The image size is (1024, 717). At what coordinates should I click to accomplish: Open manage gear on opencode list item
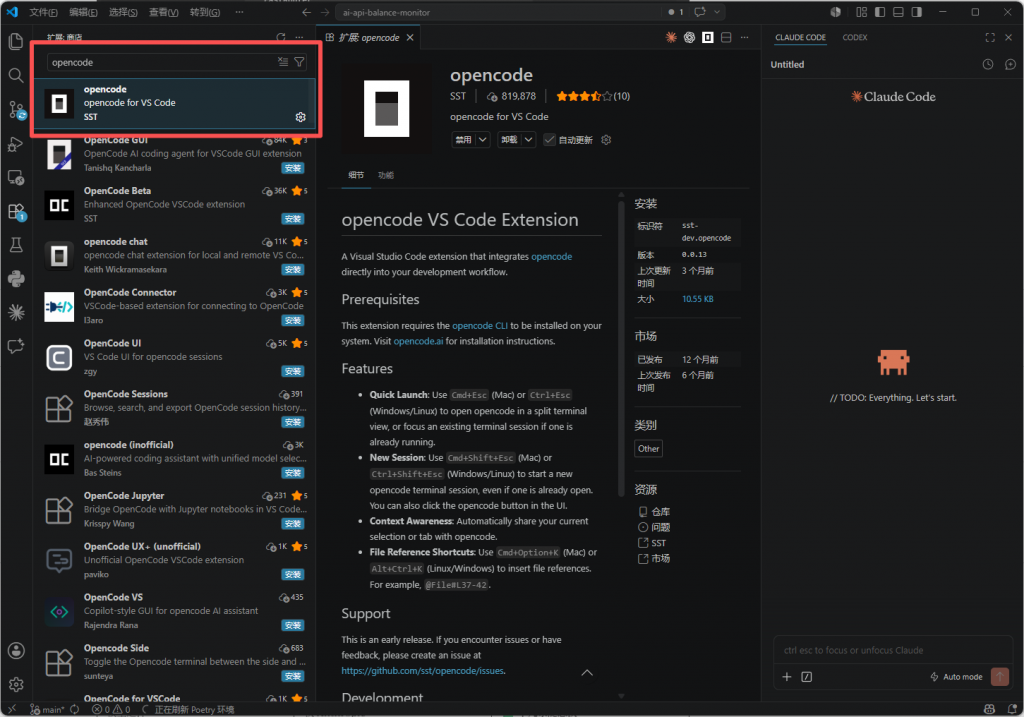pos(300,117)
